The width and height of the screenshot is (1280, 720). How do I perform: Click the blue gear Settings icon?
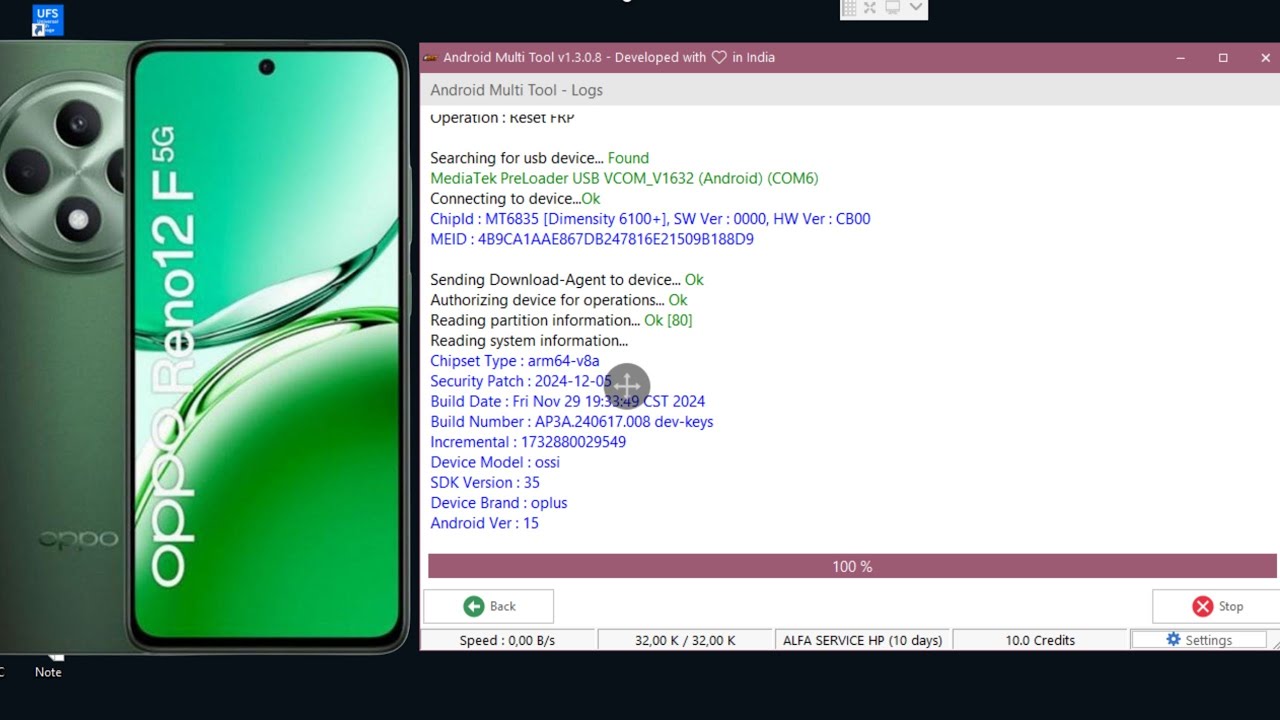[1173, 639]
